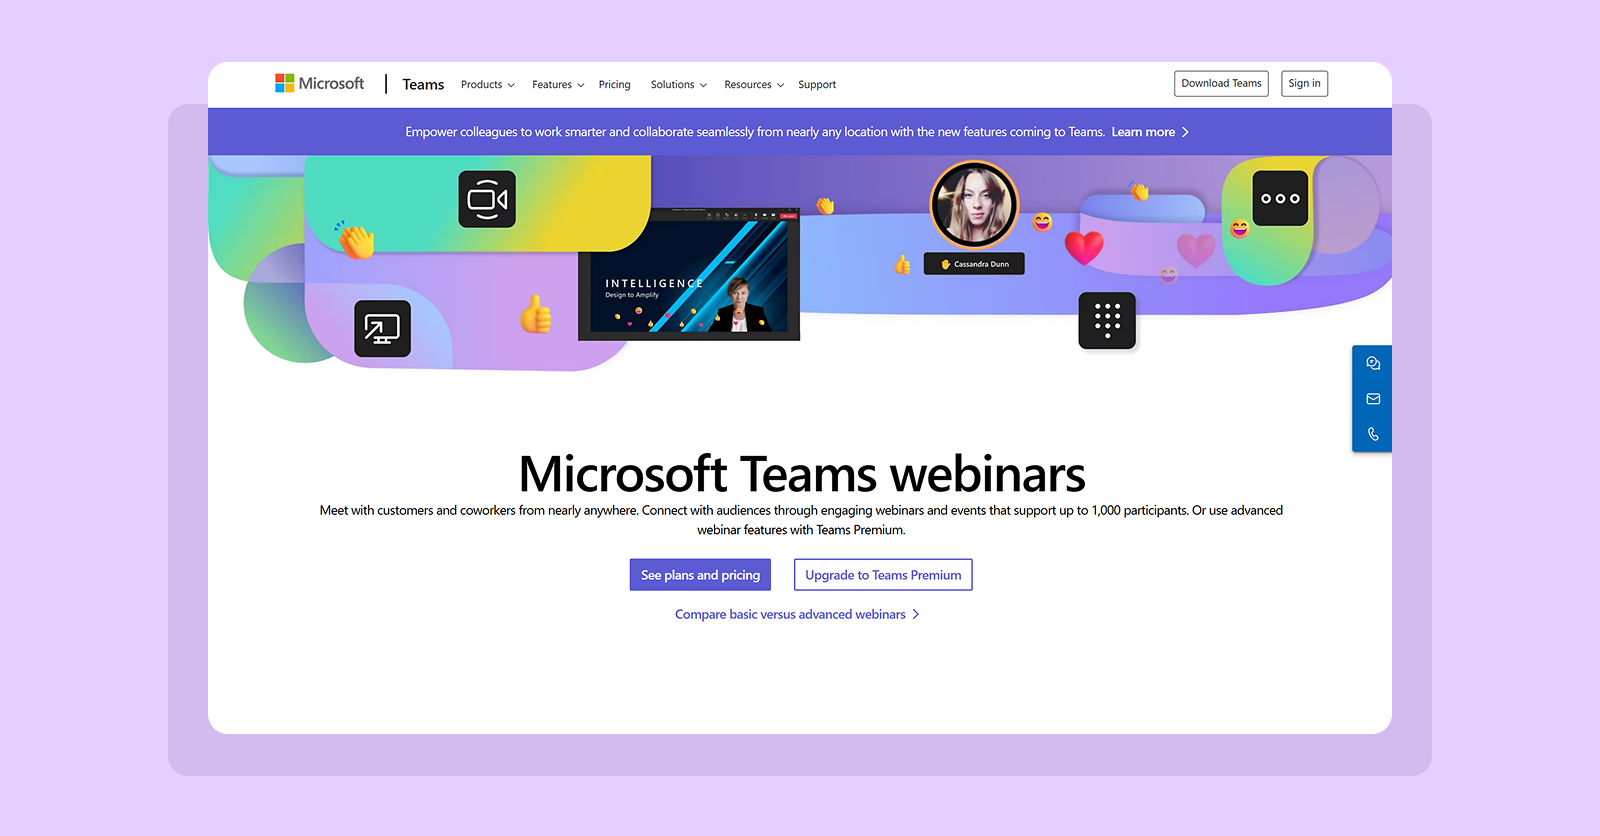Click the email envelope side icon
The width and height of the screenshot is (1600, 836).
coord(1373,399)
